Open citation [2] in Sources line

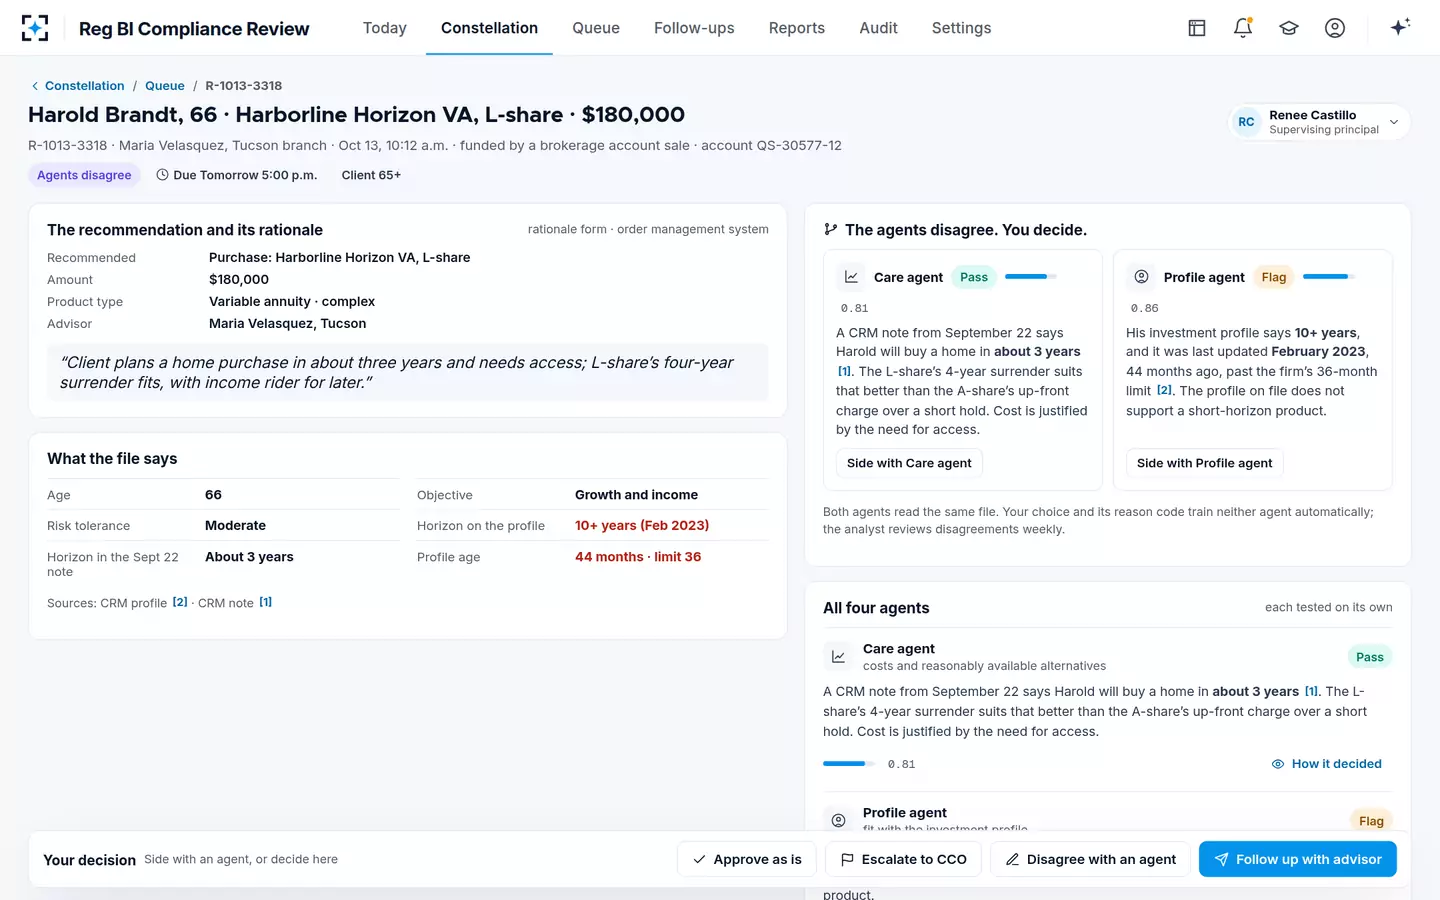coord(180,602)
